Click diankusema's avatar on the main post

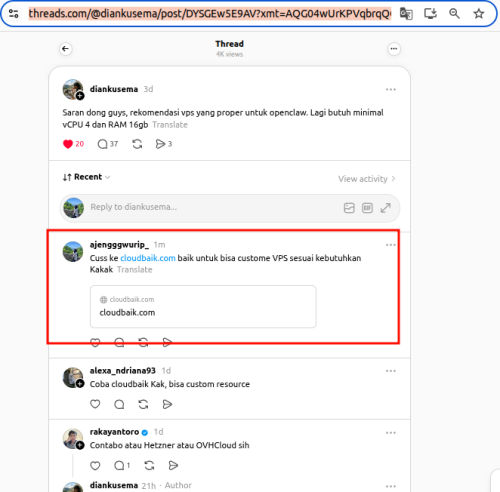click(x=73, y=89)
